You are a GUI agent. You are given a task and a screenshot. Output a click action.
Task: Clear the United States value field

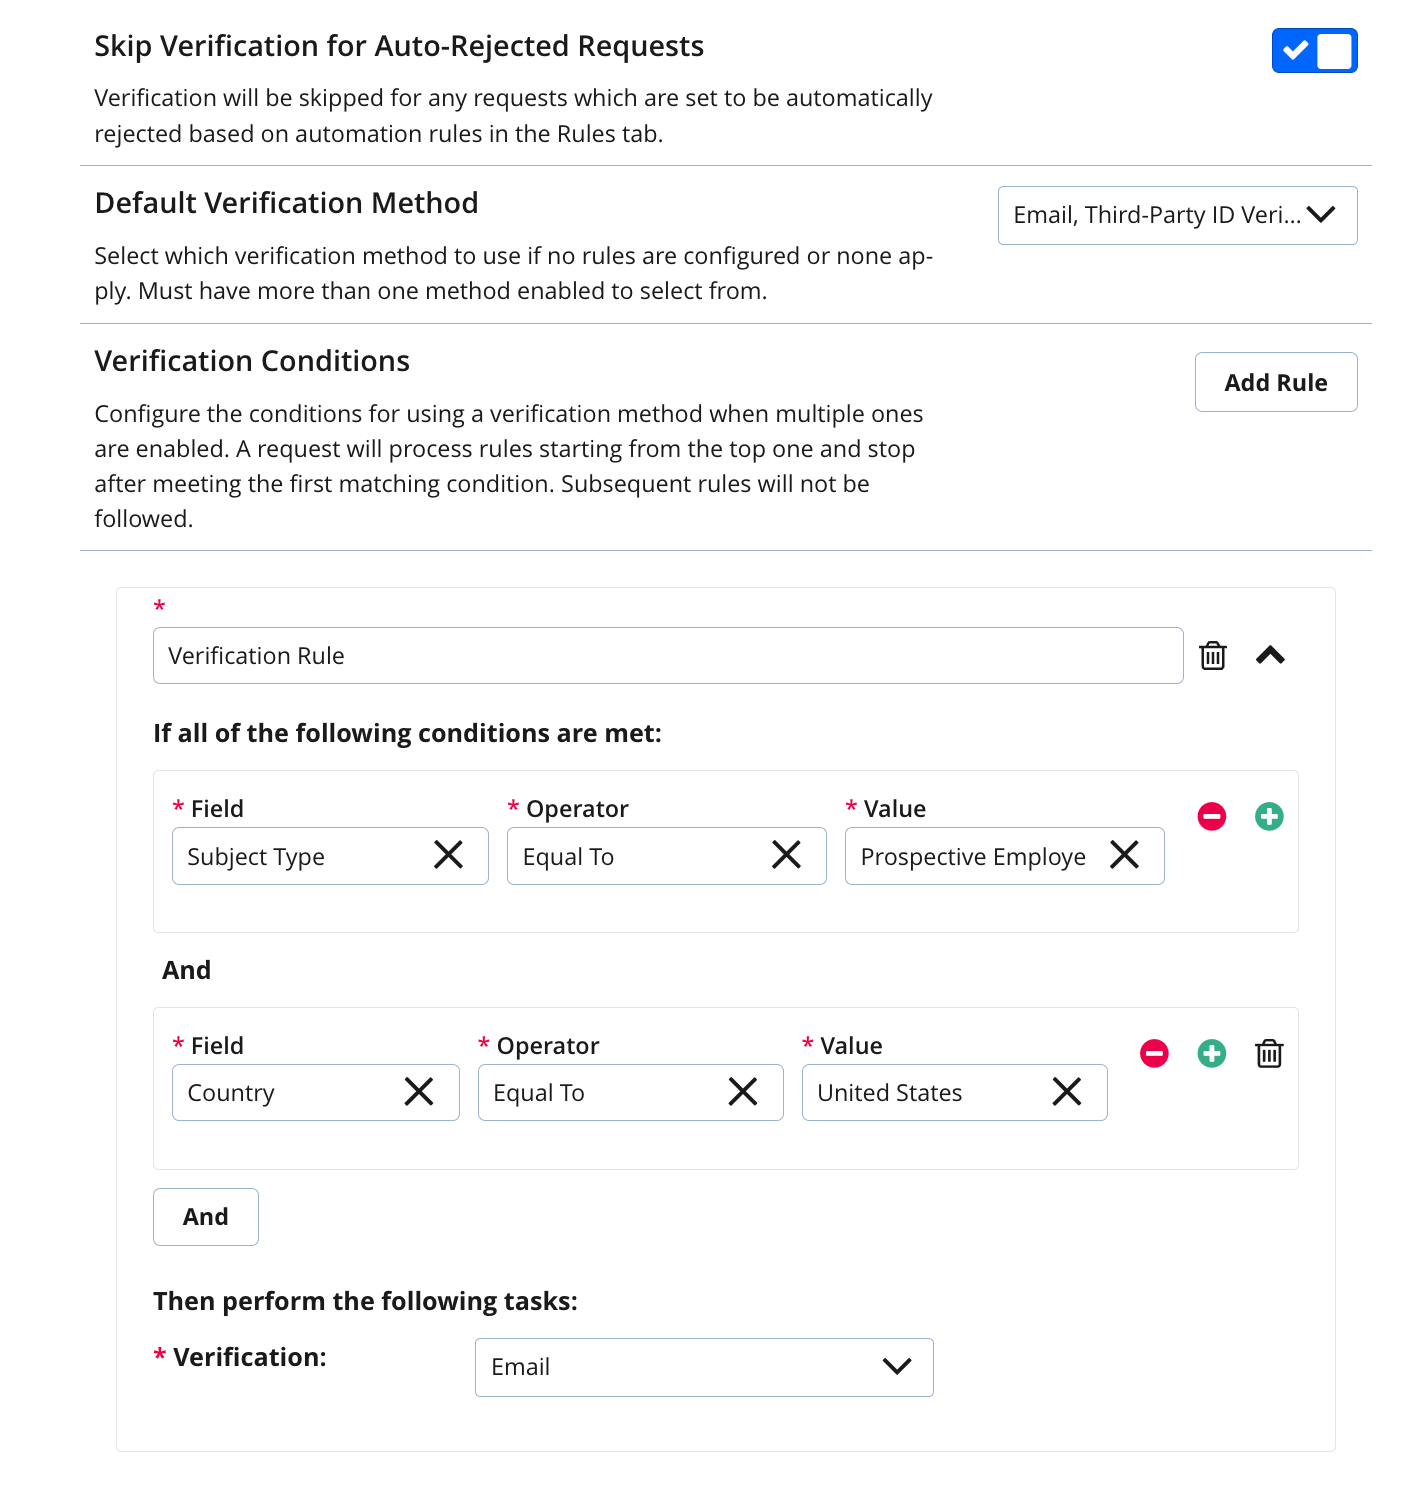pyautogui.click(x=1067, y=1092)
